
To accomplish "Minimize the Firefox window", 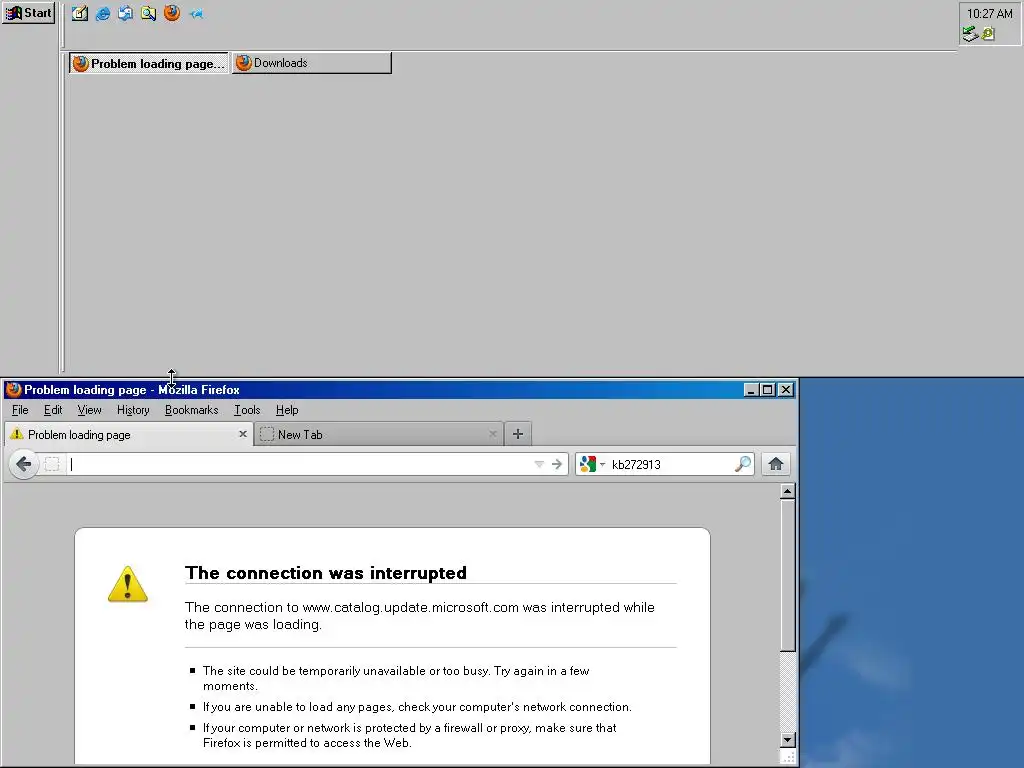I will point(751,390).
